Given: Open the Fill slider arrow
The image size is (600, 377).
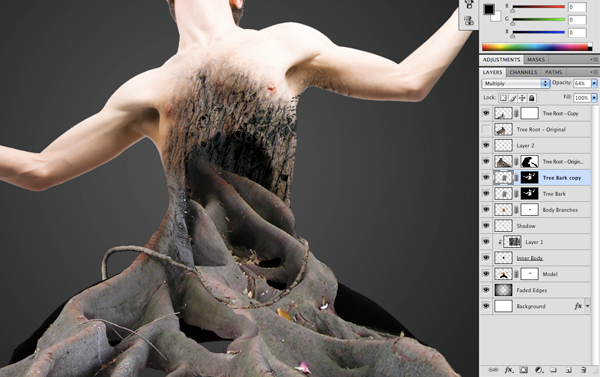Looking at the screenshot, I should tap(594, 98).
